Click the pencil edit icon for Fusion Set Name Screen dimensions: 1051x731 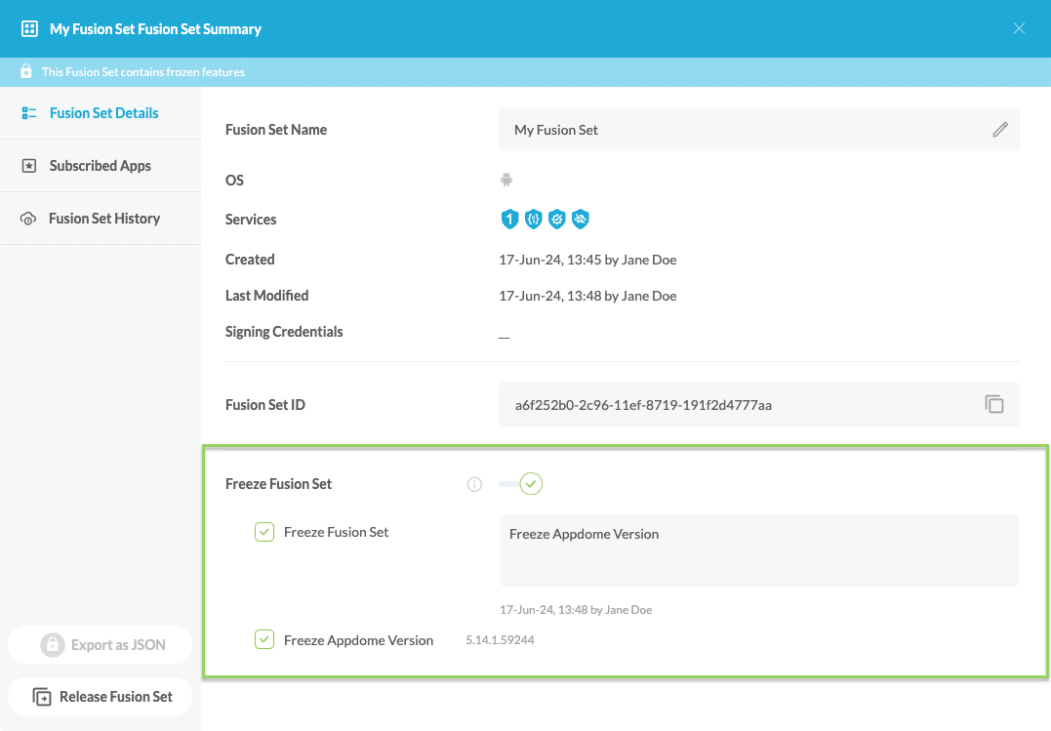(x=999, y=130)
